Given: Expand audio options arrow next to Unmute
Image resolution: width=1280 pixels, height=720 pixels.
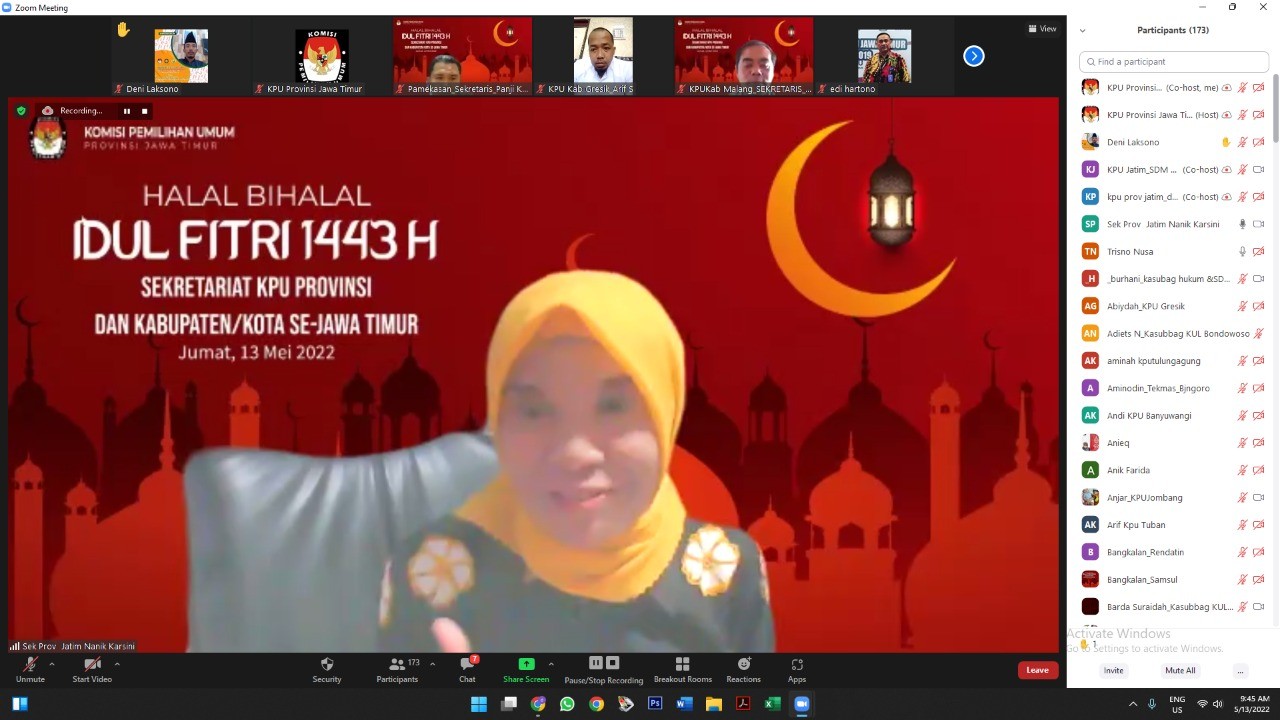Looking at the screenshot, I should 52,664.
